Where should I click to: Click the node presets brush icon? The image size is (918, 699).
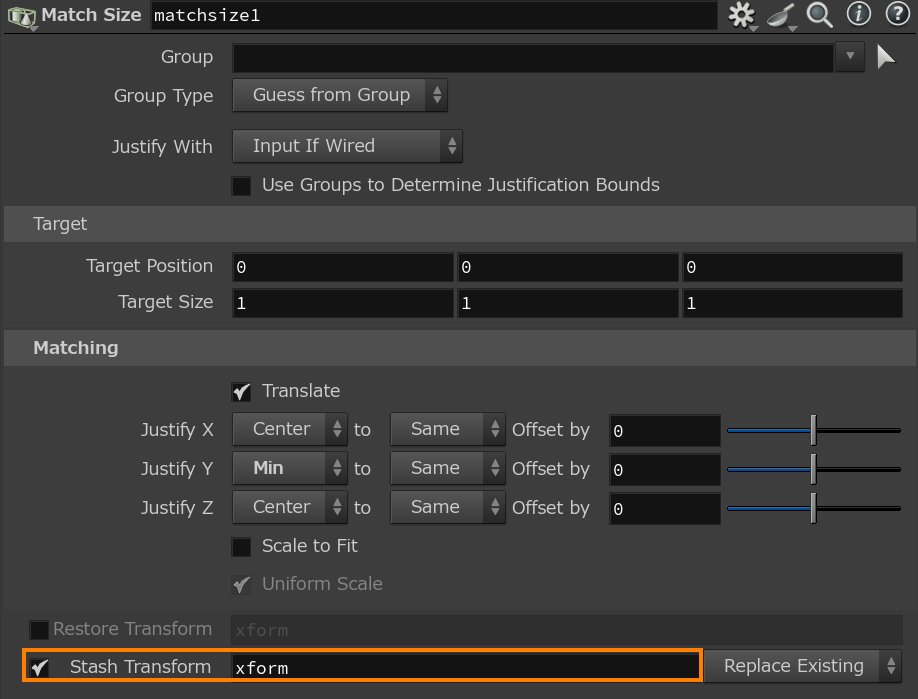click(x=780, y=15)
